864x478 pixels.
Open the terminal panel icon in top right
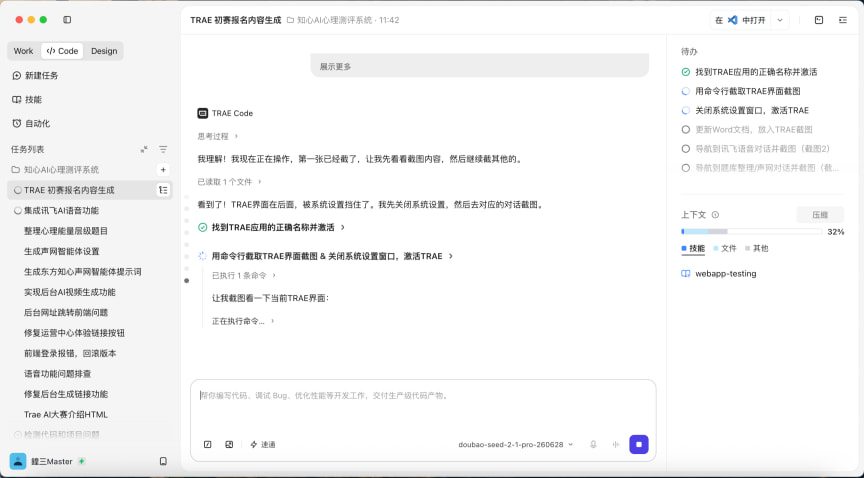coord(819,20)
